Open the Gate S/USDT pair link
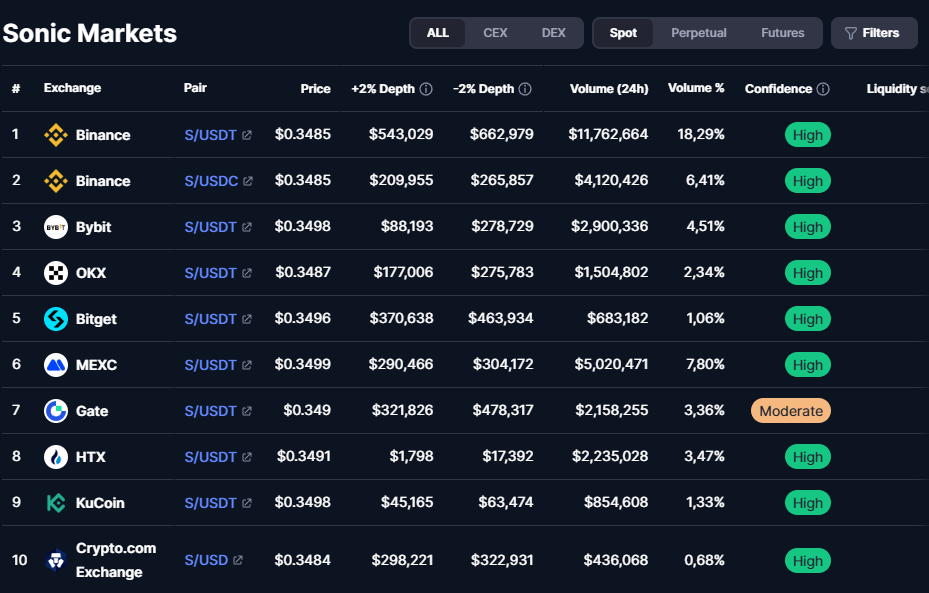This screenshot has width=929, height=593. (210, 411)
